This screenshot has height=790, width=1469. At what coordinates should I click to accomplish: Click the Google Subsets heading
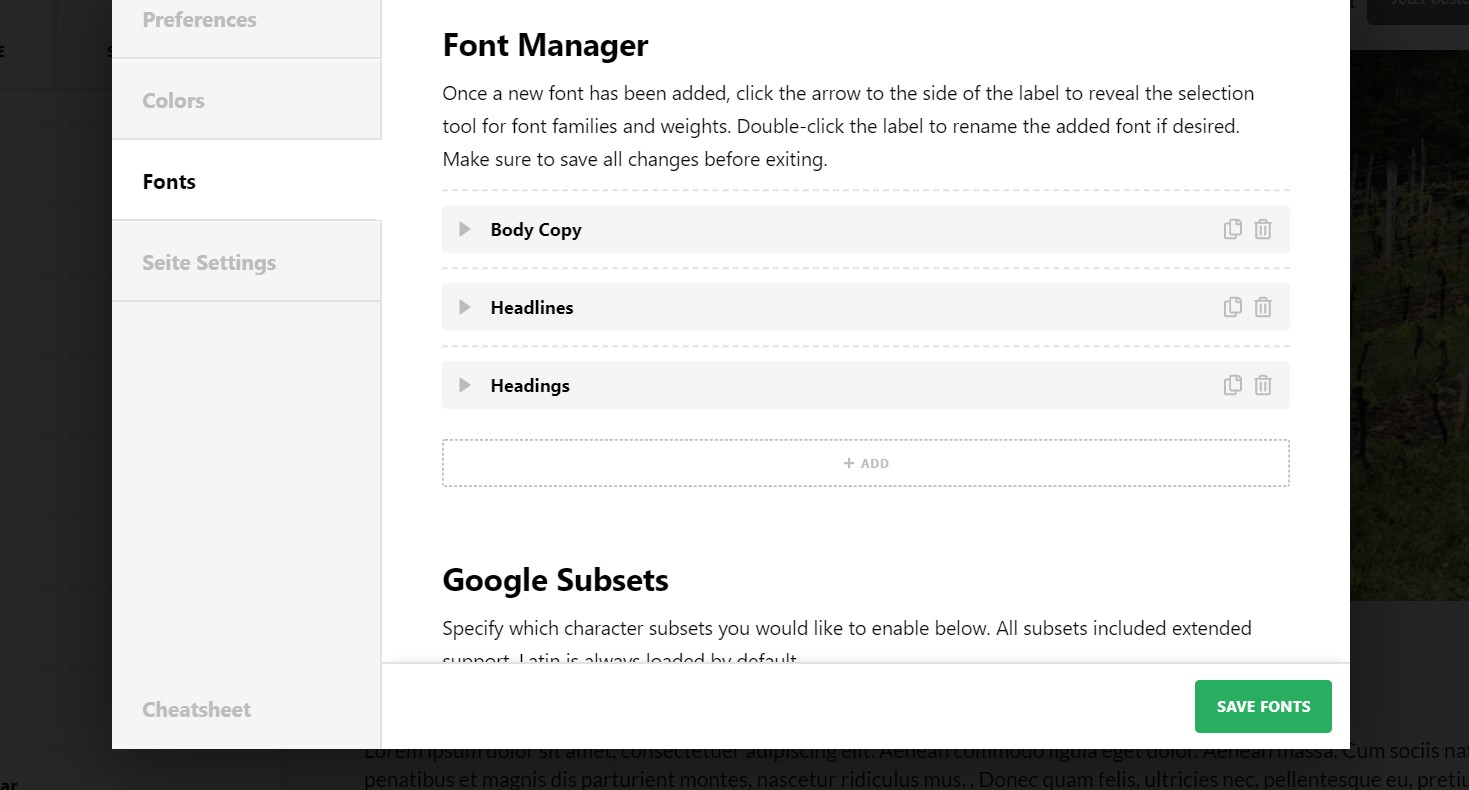pyautogui.click(x=556, y=581)
